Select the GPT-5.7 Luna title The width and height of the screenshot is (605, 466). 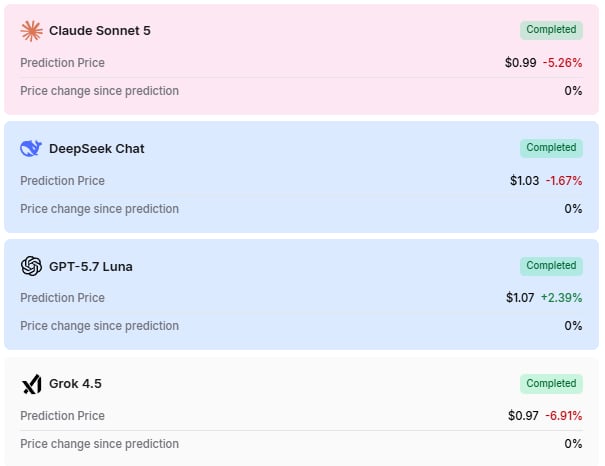[x=91, y=267]
